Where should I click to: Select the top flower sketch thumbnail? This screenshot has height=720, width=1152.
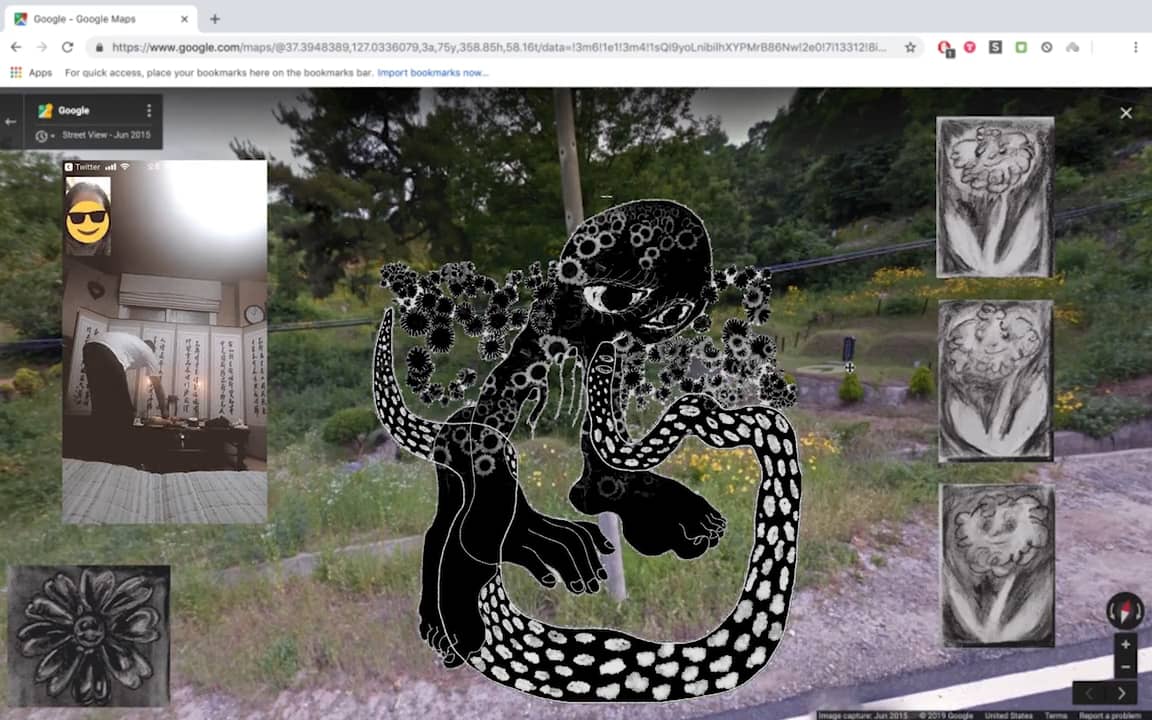point(996,197)
